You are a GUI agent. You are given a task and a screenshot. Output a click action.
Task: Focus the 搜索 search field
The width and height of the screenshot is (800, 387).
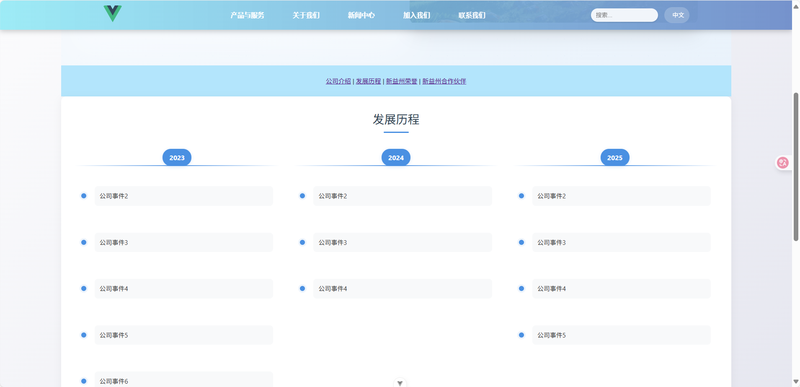624,15
